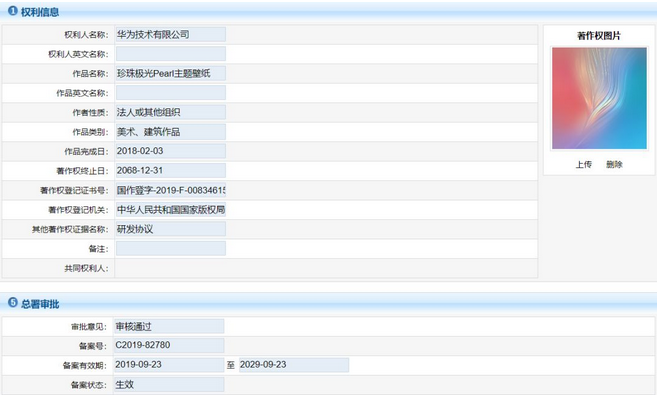Click the 删除 link under the image

[614, 165]
